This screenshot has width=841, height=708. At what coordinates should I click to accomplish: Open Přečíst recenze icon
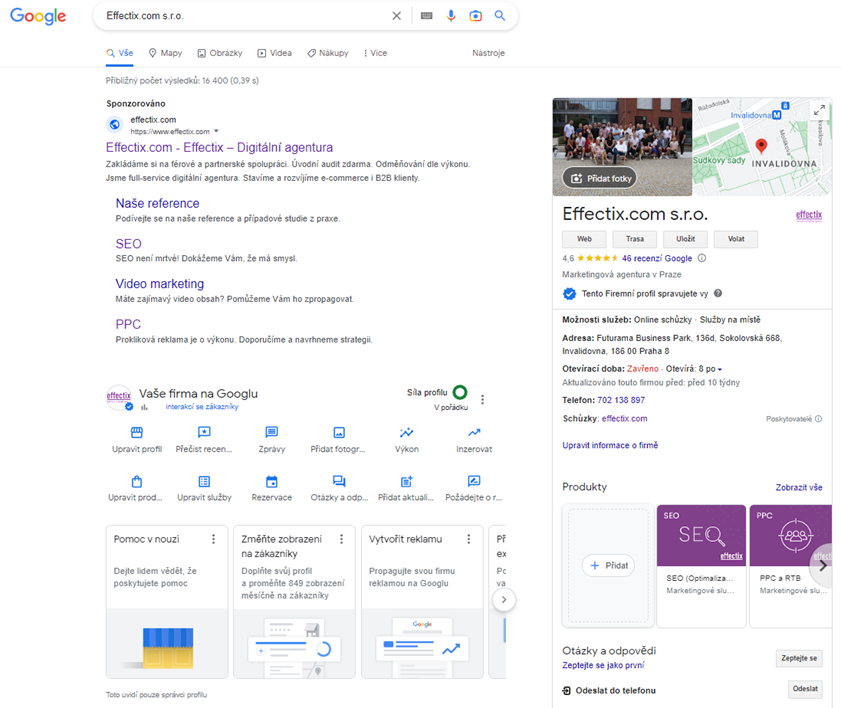click(x=204, y=432)
